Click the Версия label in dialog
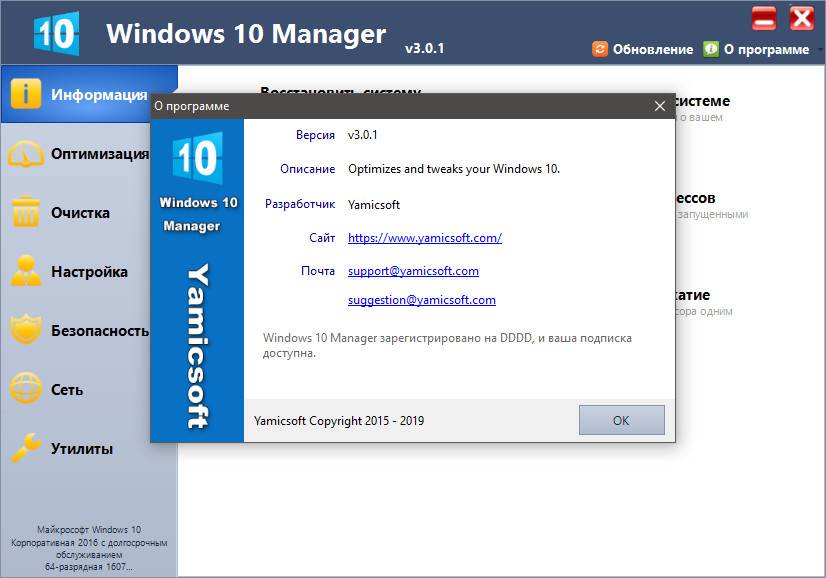This screenshot has width=826, height=578. [x=315, y=135]
